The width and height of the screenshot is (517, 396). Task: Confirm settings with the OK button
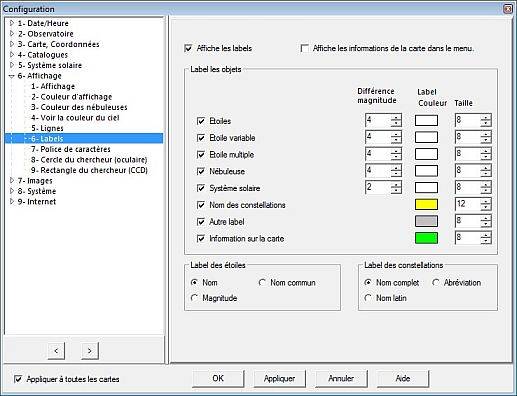218,378
